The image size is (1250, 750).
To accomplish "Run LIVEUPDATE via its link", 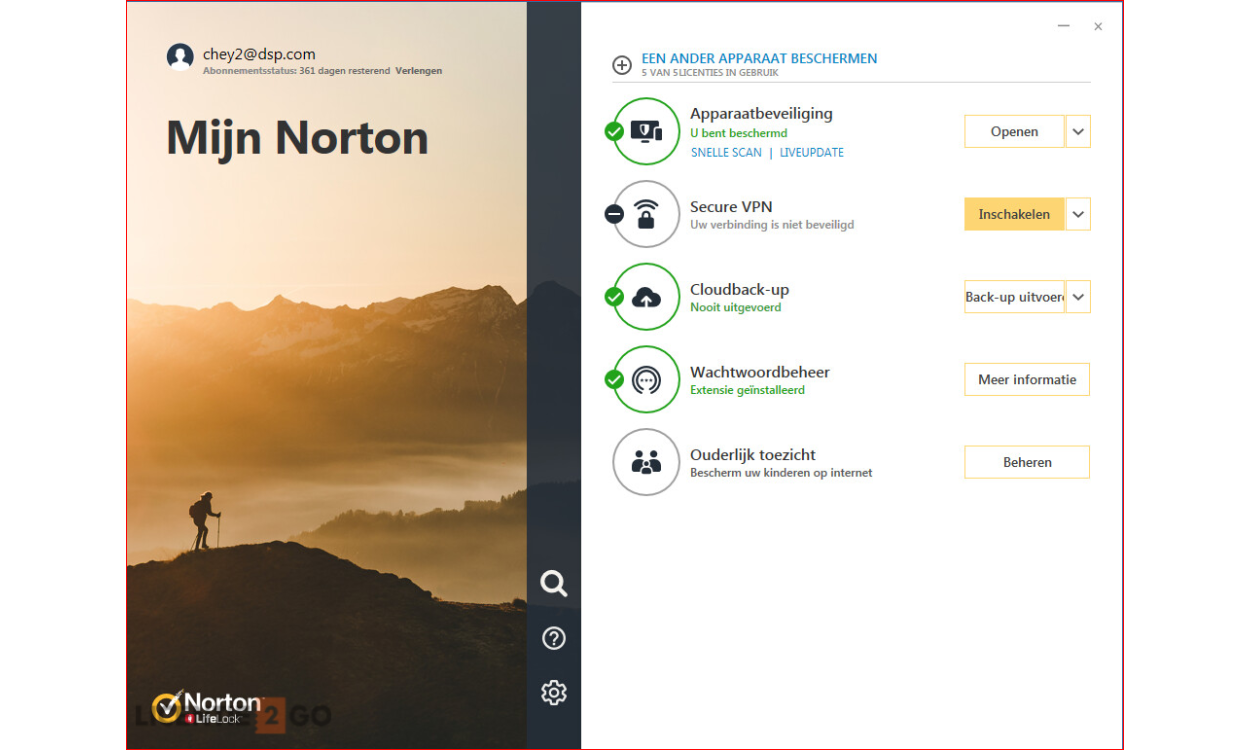I will coord(811,153).
